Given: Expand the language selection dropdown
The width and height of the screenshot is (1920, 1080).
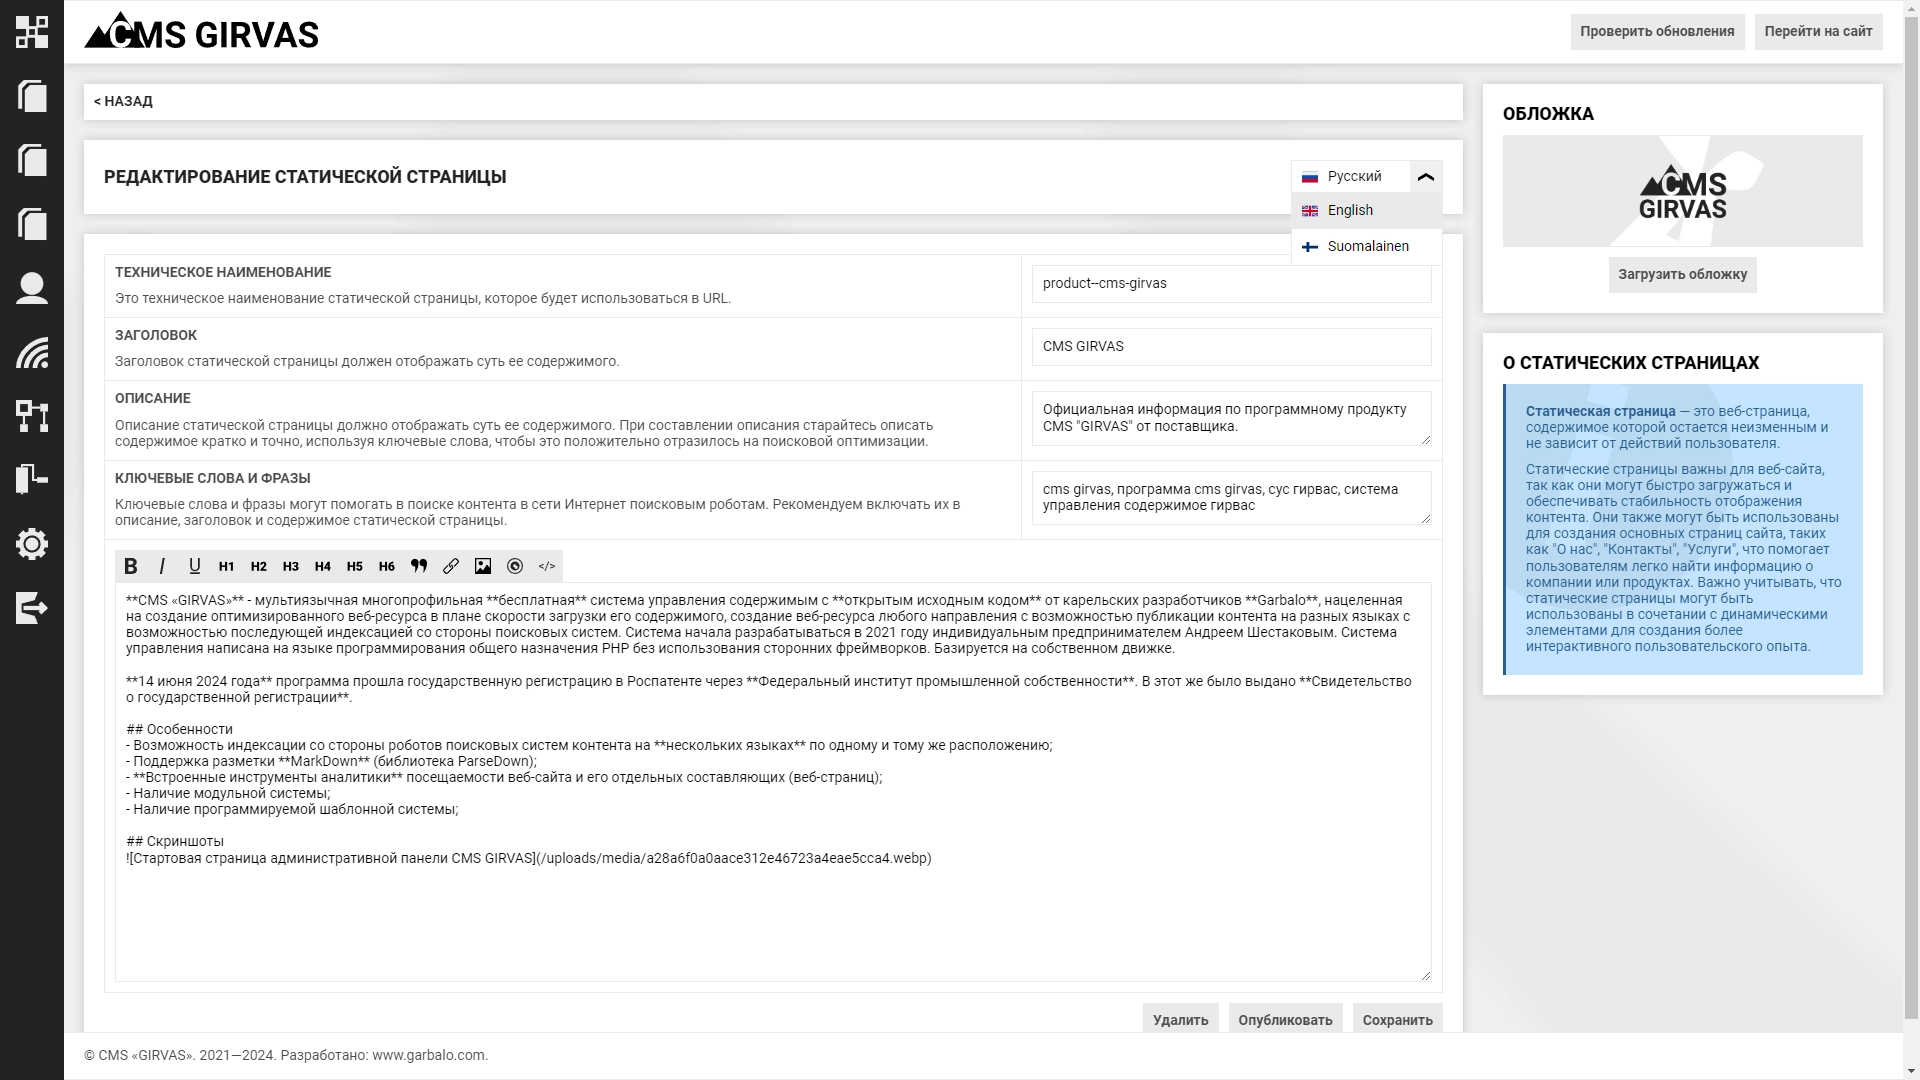Looking at the screenshot, I should click(x=1425, y=177).
